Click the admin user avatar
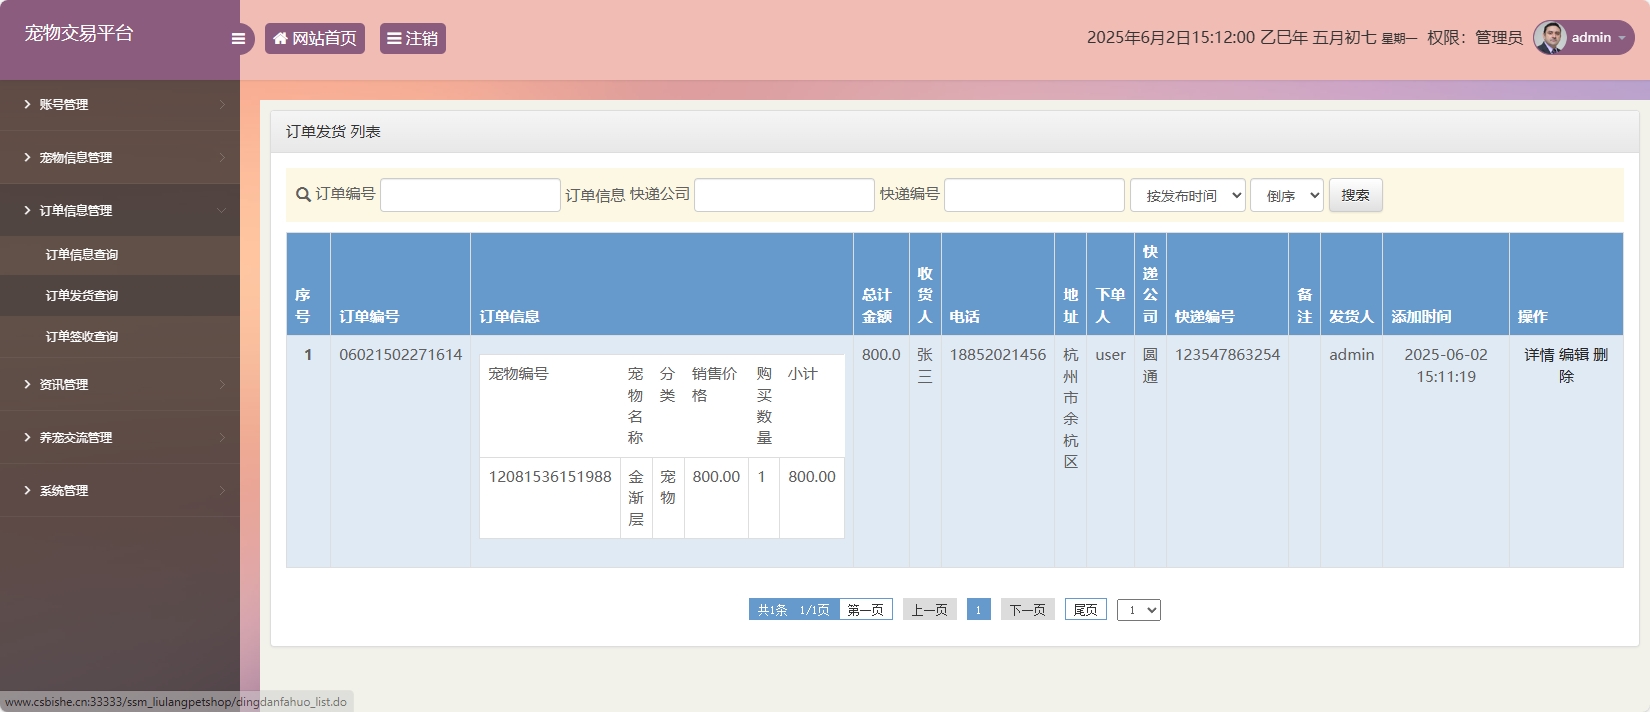Image resolution: width=1650 pixels, height=712 pixels. (x=1550, y=38)
